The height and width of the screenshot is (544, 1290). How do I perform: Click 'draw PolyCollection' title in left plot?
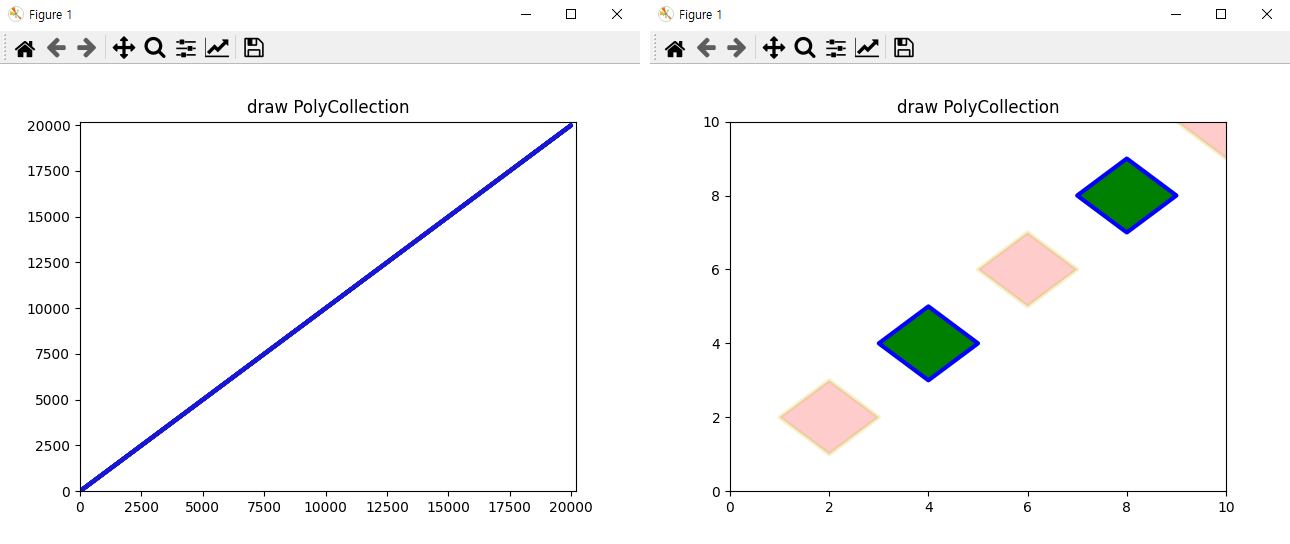point(328,107)
